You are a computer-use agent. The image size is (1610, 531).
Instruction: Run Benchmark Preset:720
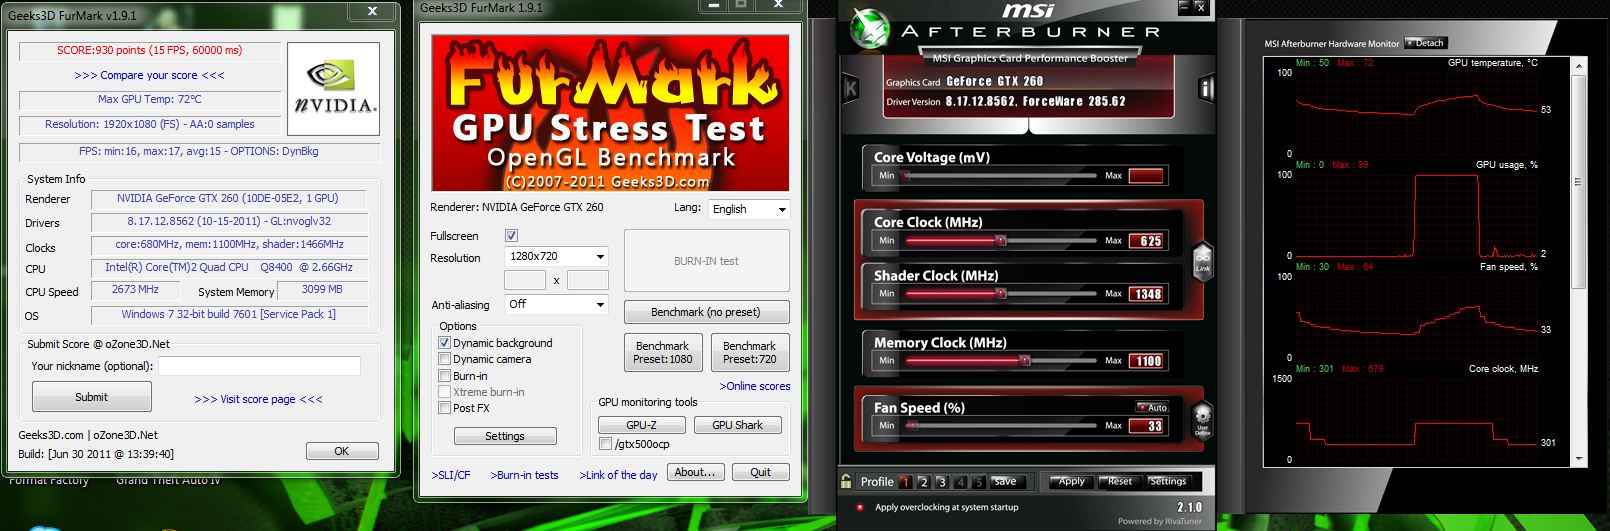tap(749, 352)
